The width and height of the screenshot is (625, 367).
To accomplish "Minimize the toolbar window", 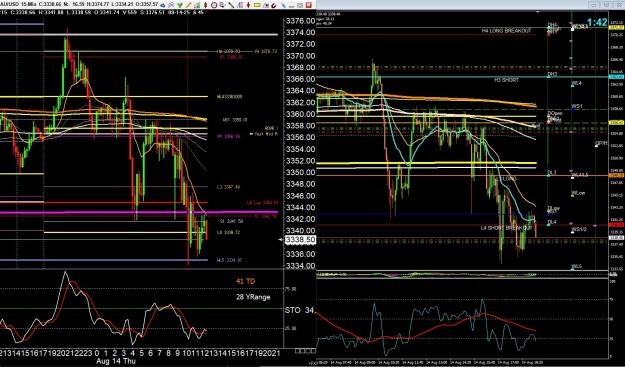I will click(292, 6).
